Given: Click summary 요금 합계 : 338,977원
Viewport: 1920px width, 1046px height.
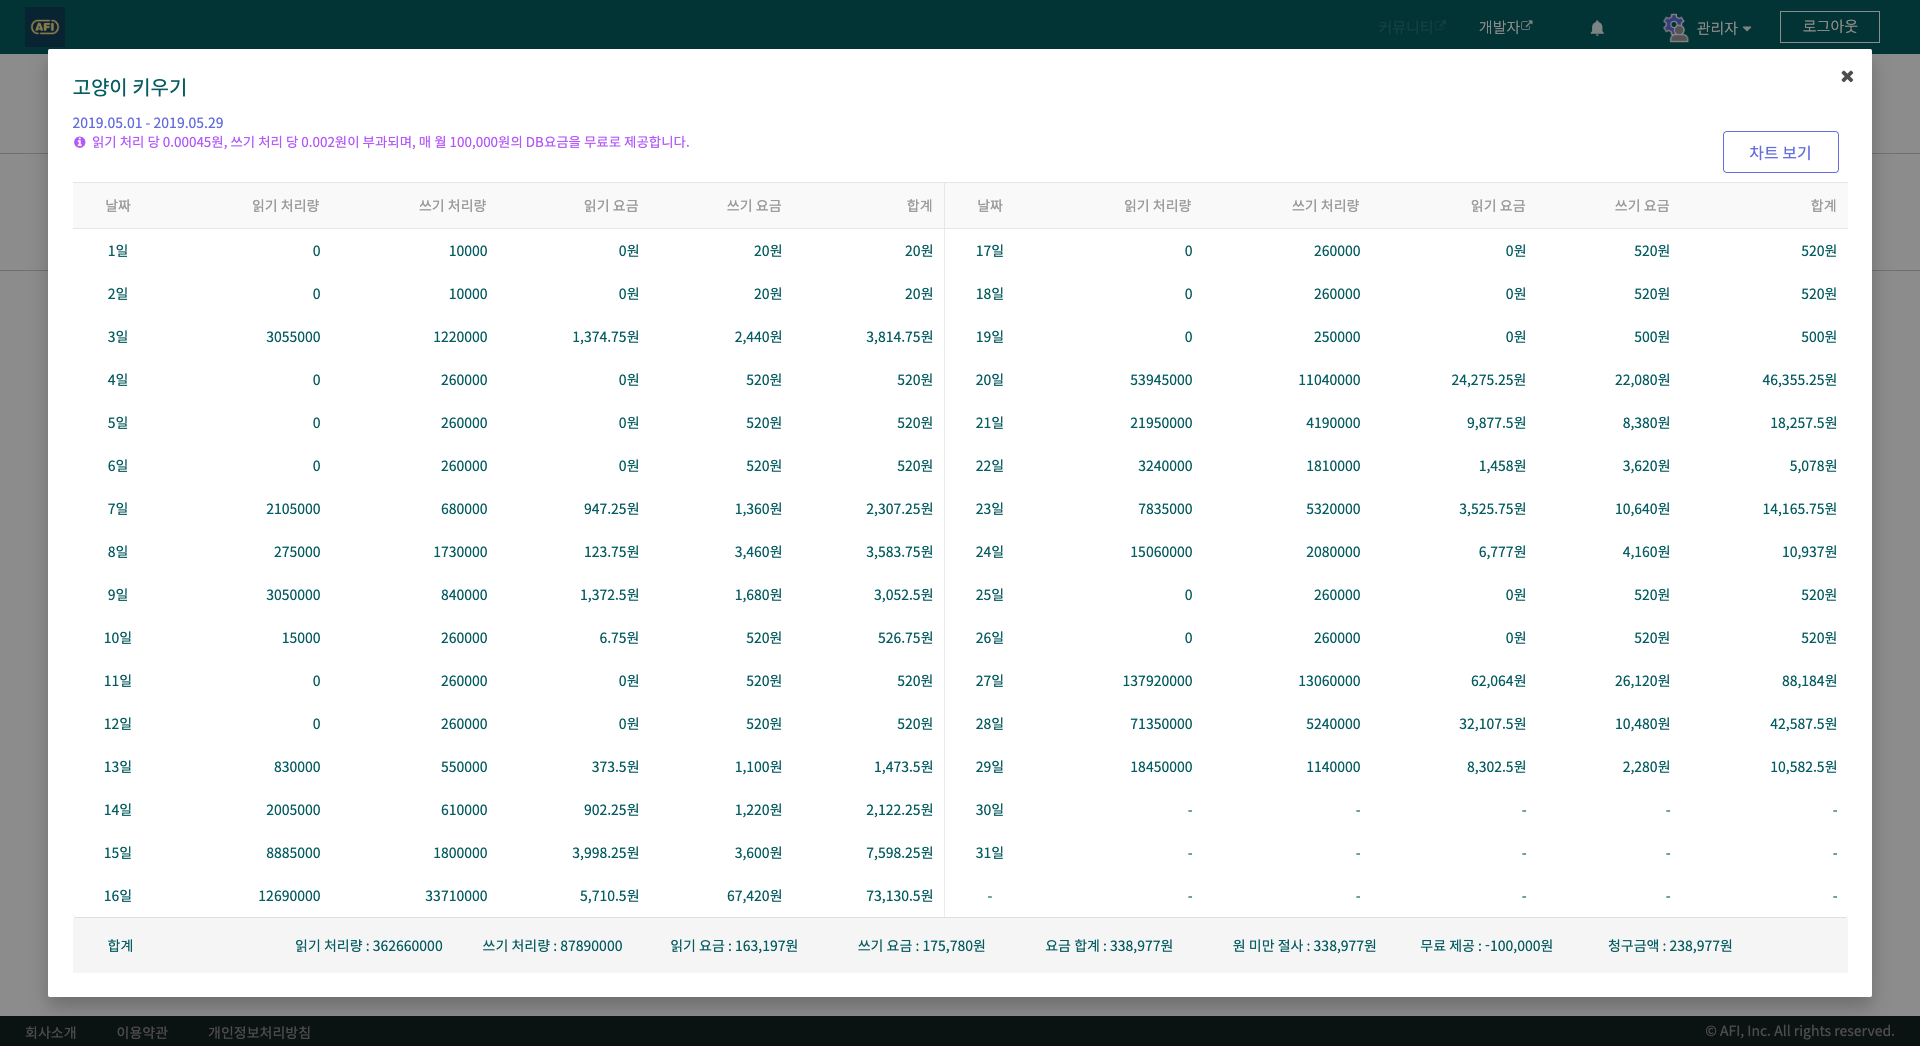Looking at the screenshot, I should (1109, 946).
